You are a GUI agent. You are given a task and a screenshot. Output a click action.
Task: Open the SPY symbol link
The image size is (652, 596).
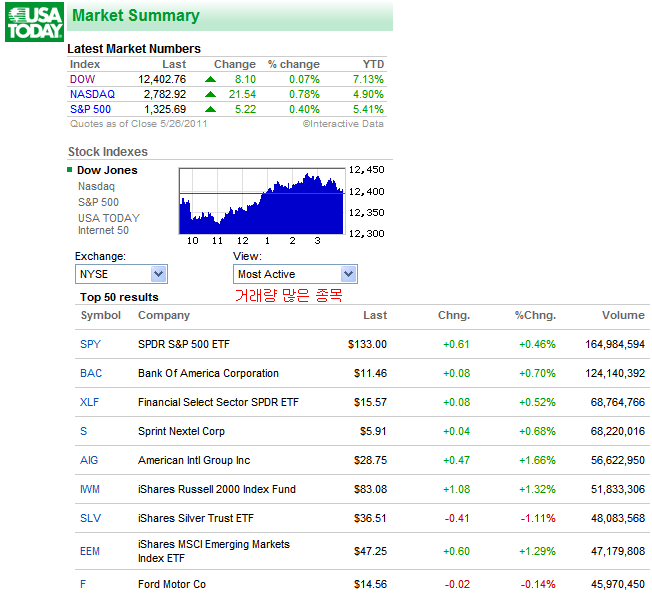point(90,344)
